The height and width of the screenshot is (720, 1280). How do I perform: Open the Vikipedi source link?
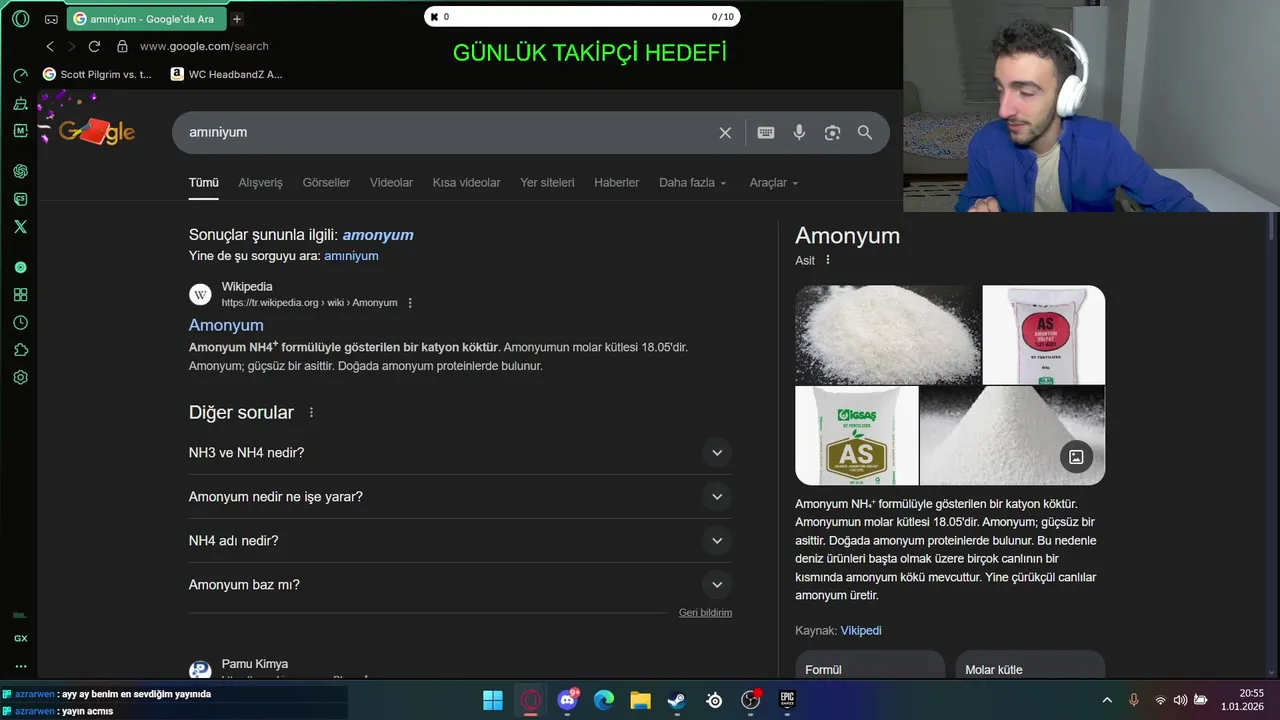click(x=861, y=631)
